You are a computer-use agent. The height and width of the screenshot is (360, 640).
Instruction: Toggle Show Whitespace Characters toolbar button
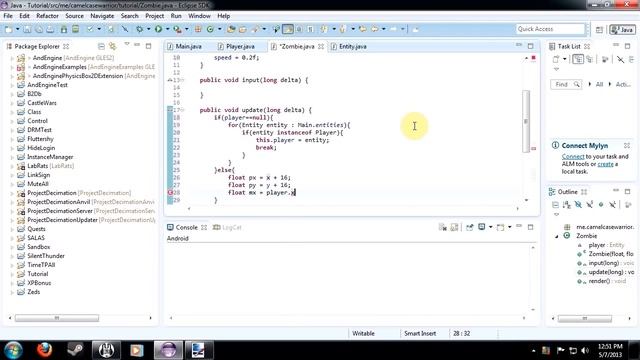pyautogui.click(x=310, y=29)
